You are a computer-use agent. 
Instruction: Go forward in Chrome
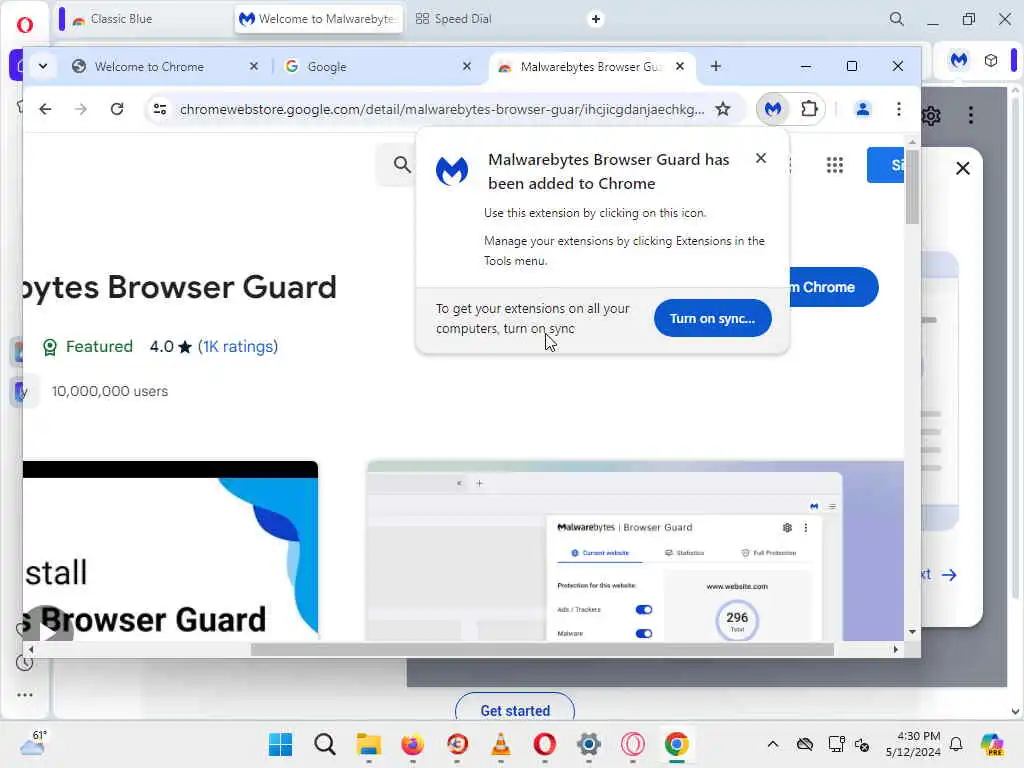pyautogui.click(x=81, y=109)
